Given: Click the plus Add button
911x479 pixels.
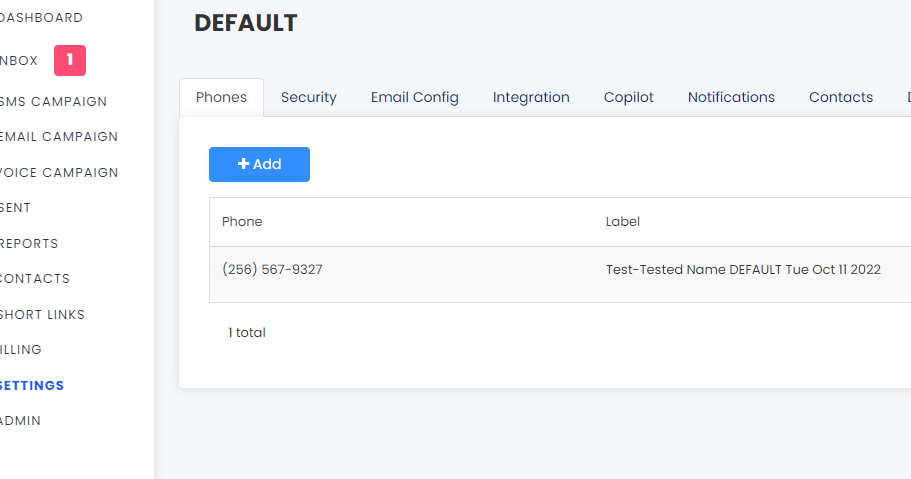Looking at the screenshot, I should [259, 164].
